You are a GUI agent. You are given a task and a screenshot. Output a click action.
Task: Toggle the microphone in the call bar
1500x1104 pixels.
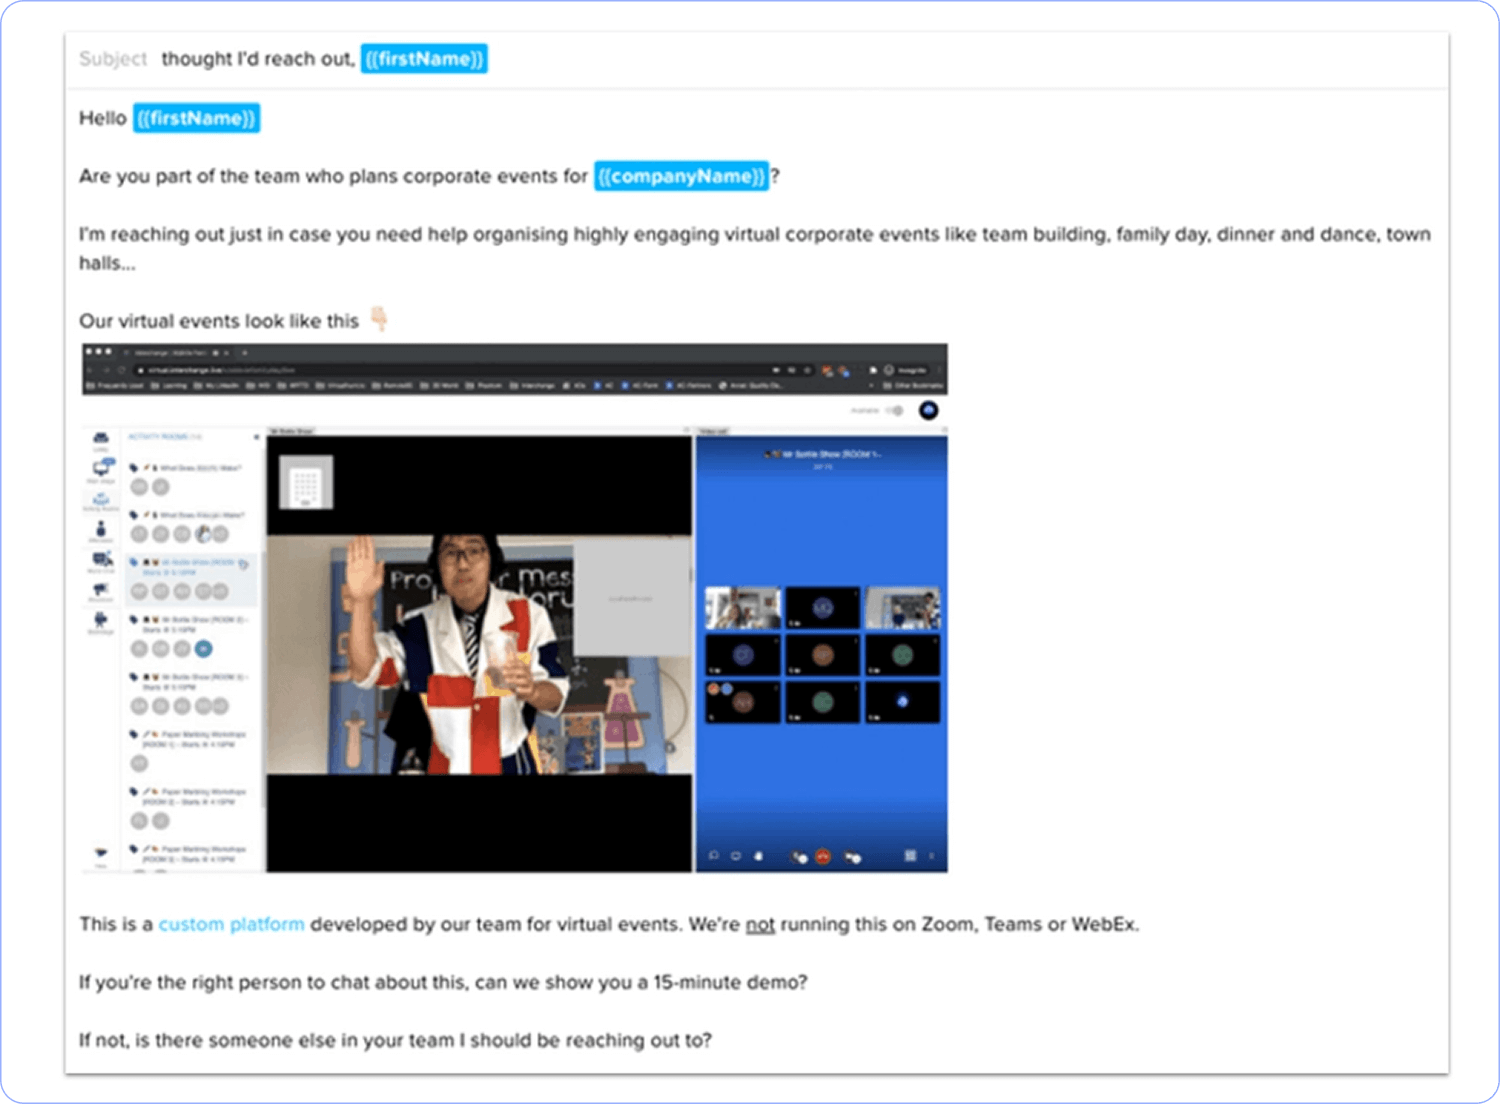tap(798, 856)
